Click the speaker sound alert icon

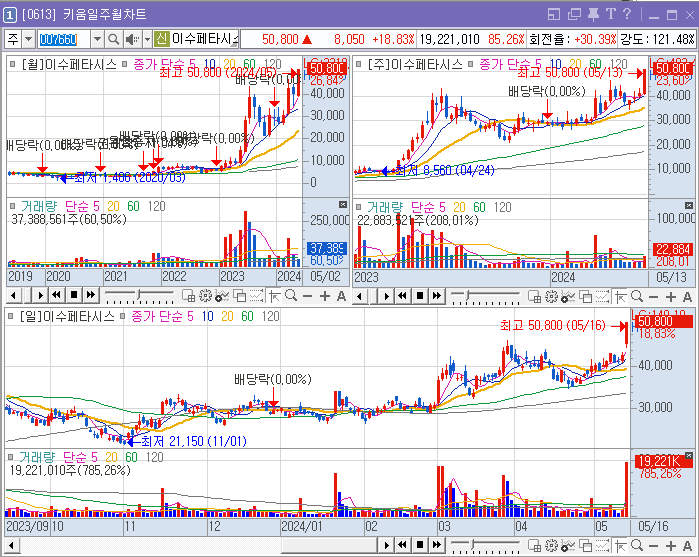tap(132, 39)
